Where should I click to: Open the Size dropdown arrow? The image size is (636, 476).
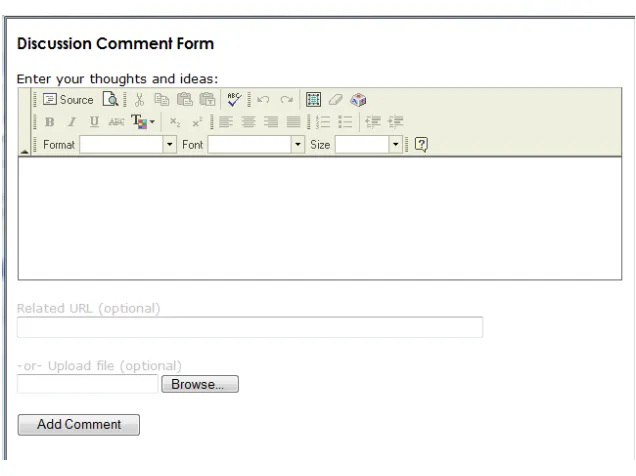click(395, 144)
